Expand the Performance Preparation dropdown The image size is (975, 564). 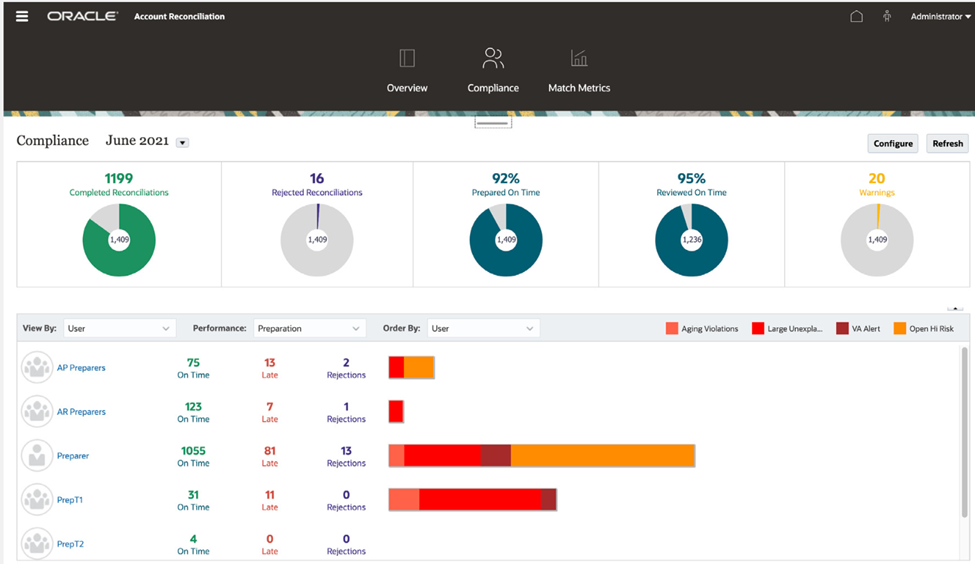(x=309, y=328)
